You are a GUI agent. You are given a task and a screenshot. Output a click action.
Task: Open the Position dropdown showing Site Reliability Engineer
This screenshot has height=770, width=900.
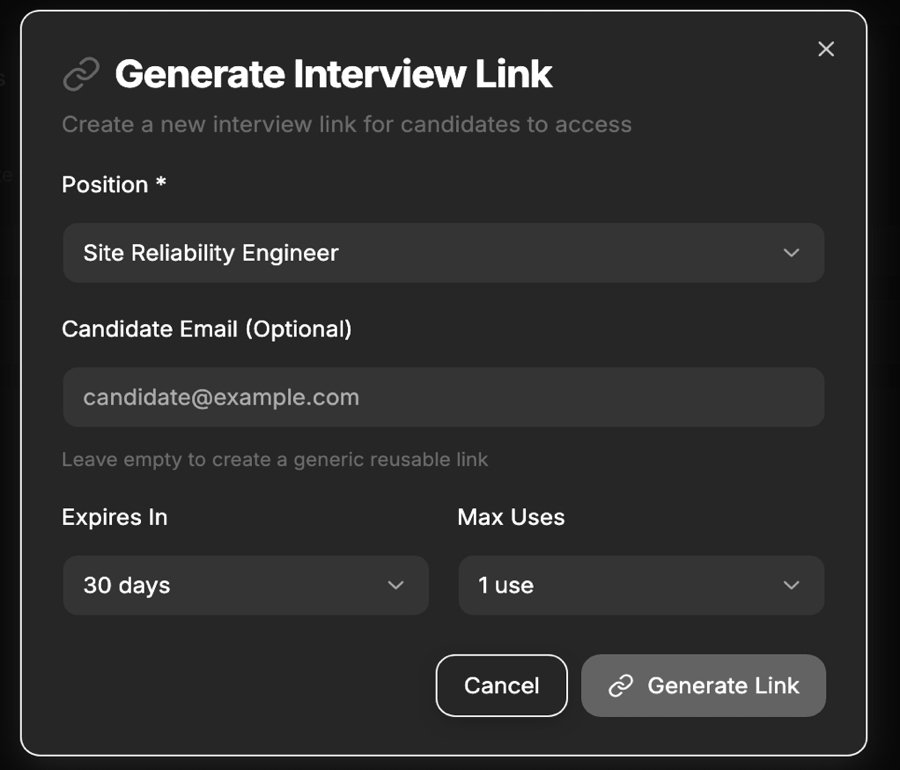443,253
